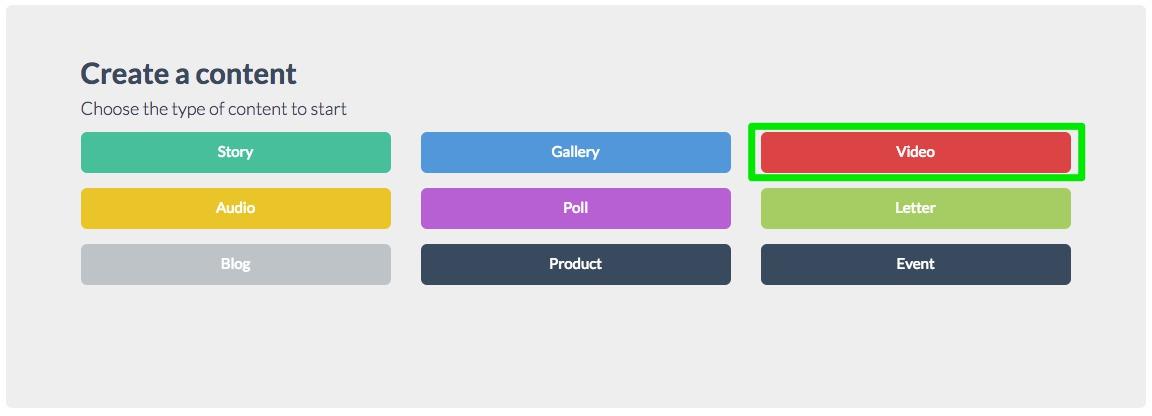Image resolution: width=1152 pixels, height=416 pixels.
Task: Click the Story content button
Action: tap(235, 152)
